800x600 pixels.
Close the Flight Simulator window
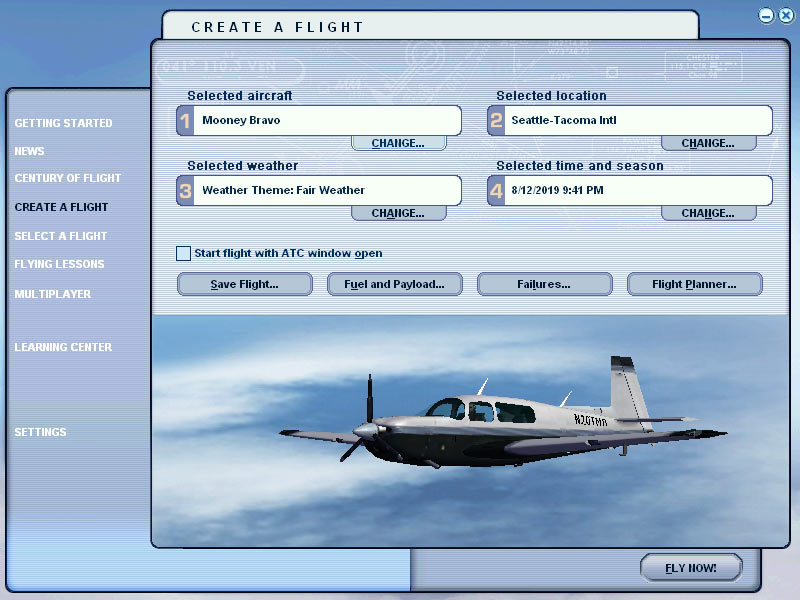tap(786, 16)
